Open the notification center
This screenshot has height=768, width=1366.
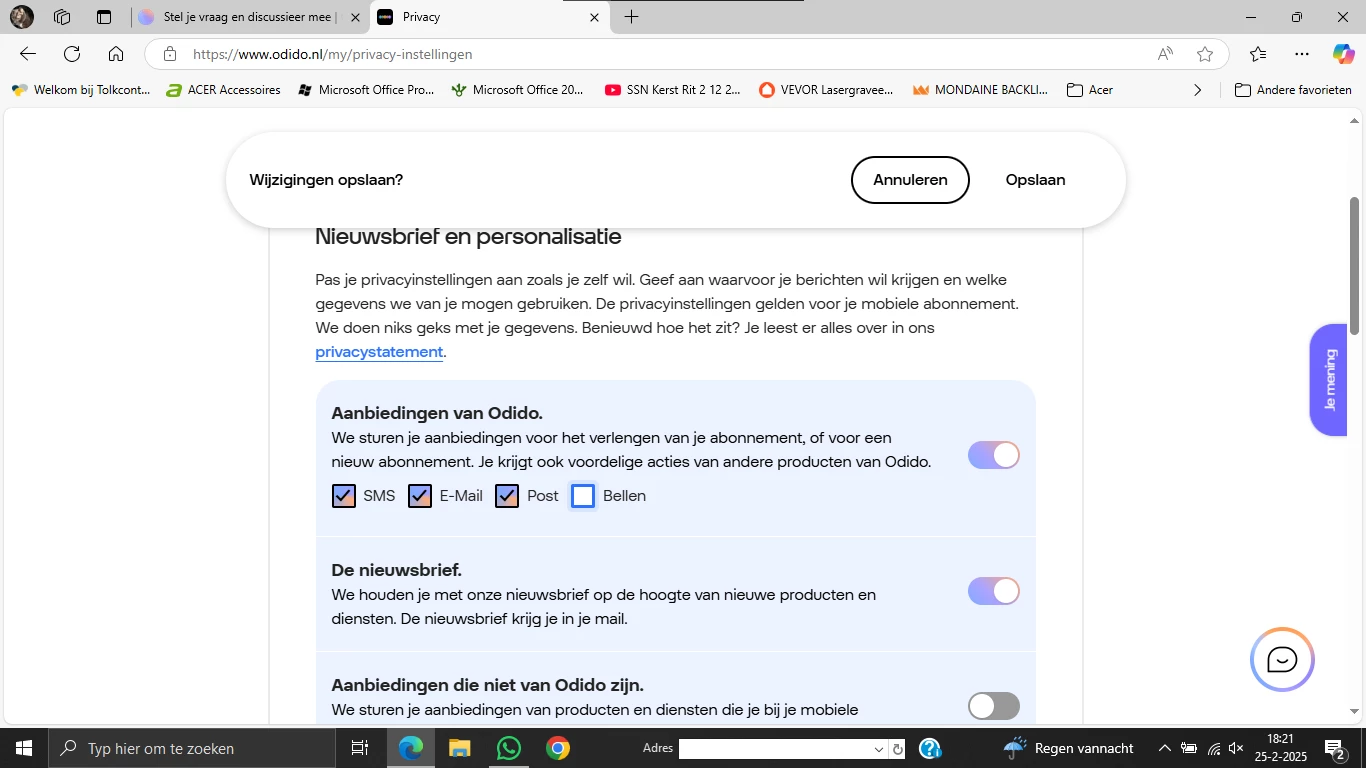(1334, 748)
